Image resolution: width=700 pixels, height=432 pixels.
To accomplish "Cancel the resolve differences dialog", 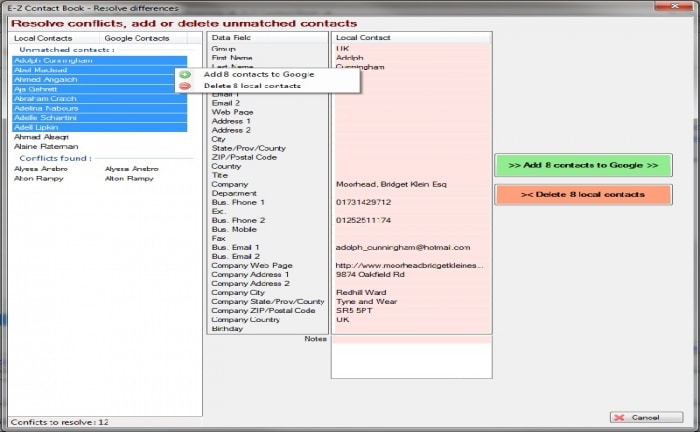I will 646,417.
